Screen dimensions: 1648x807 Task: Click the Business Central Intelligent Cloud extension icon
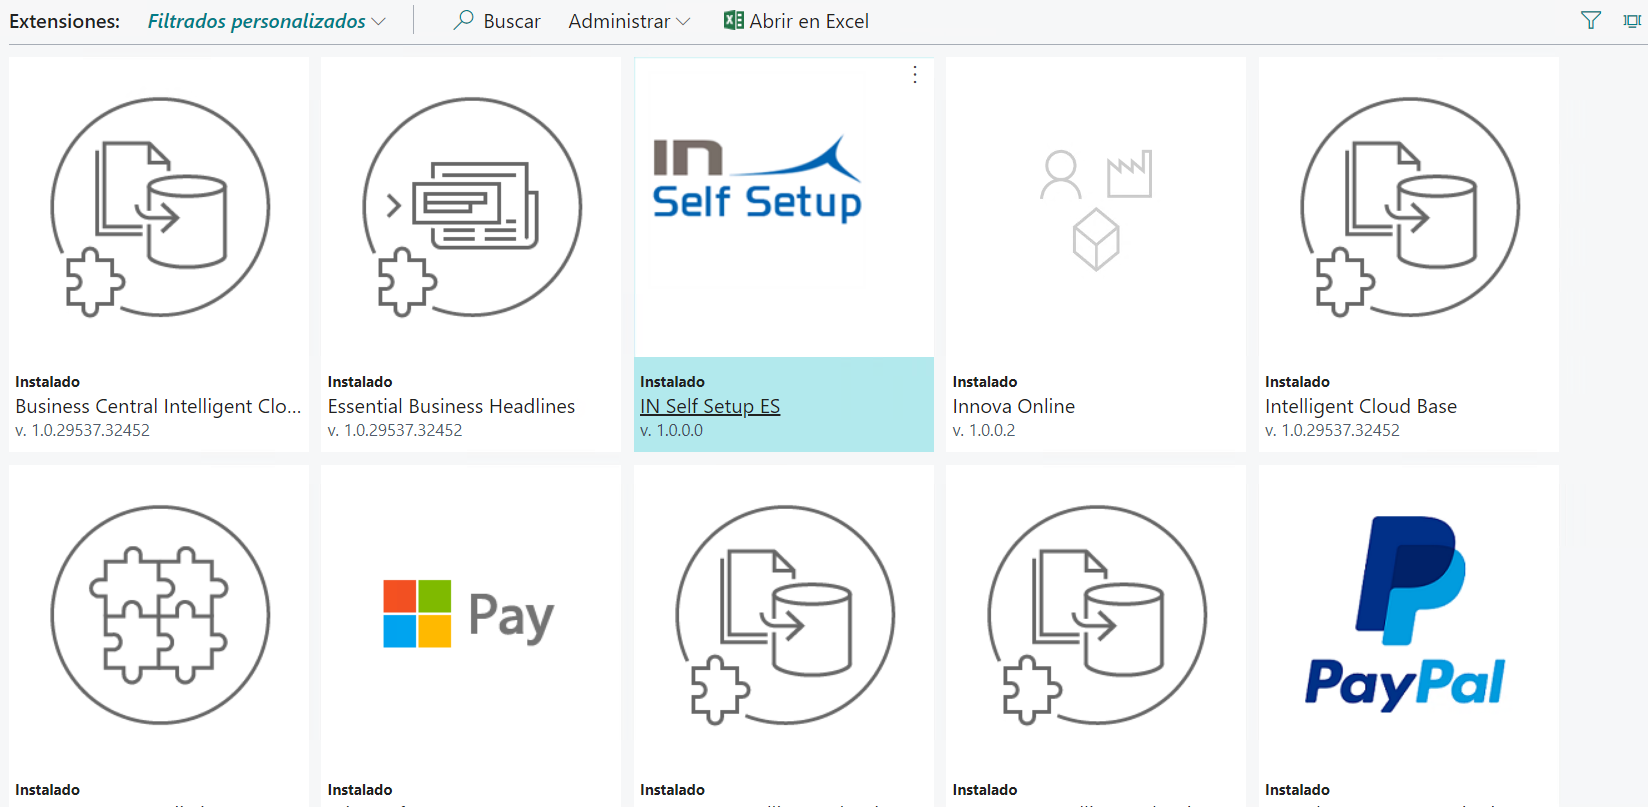(x=160, y=207)
